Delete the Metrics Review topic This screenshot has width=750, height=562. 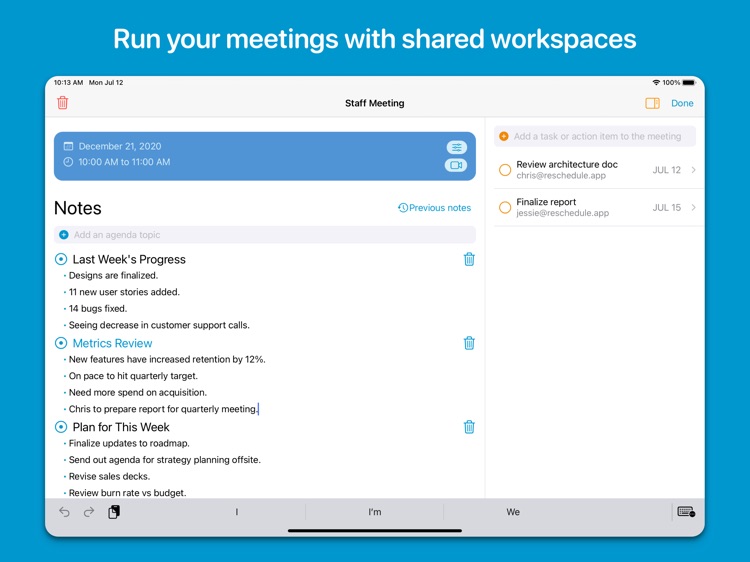[x=469, y=343]
